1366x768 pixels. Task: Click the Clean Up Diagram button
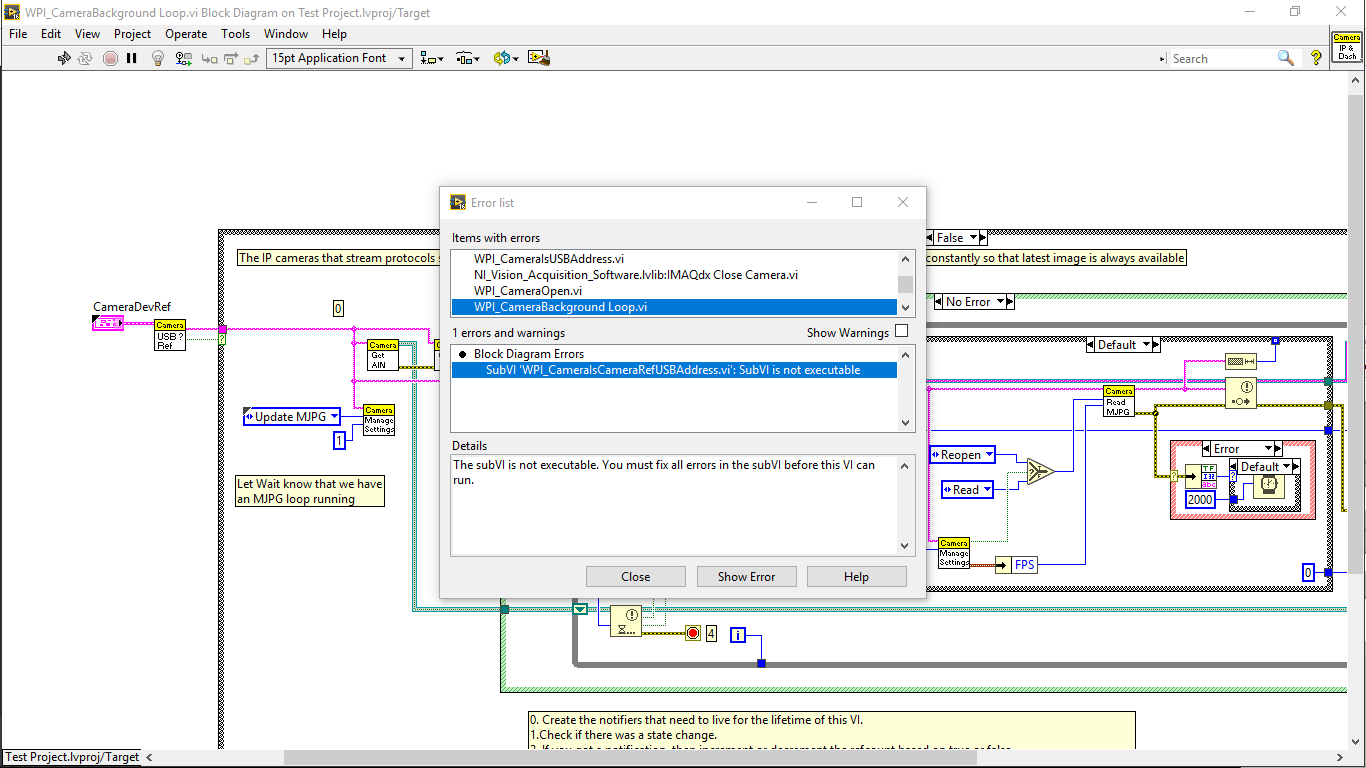coord(539,58)
